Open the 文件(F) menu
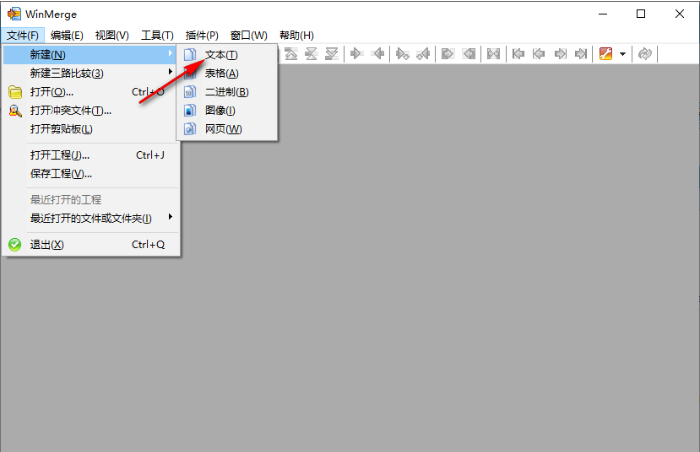This screenshot has height=452, width=700. coord(22,35)
